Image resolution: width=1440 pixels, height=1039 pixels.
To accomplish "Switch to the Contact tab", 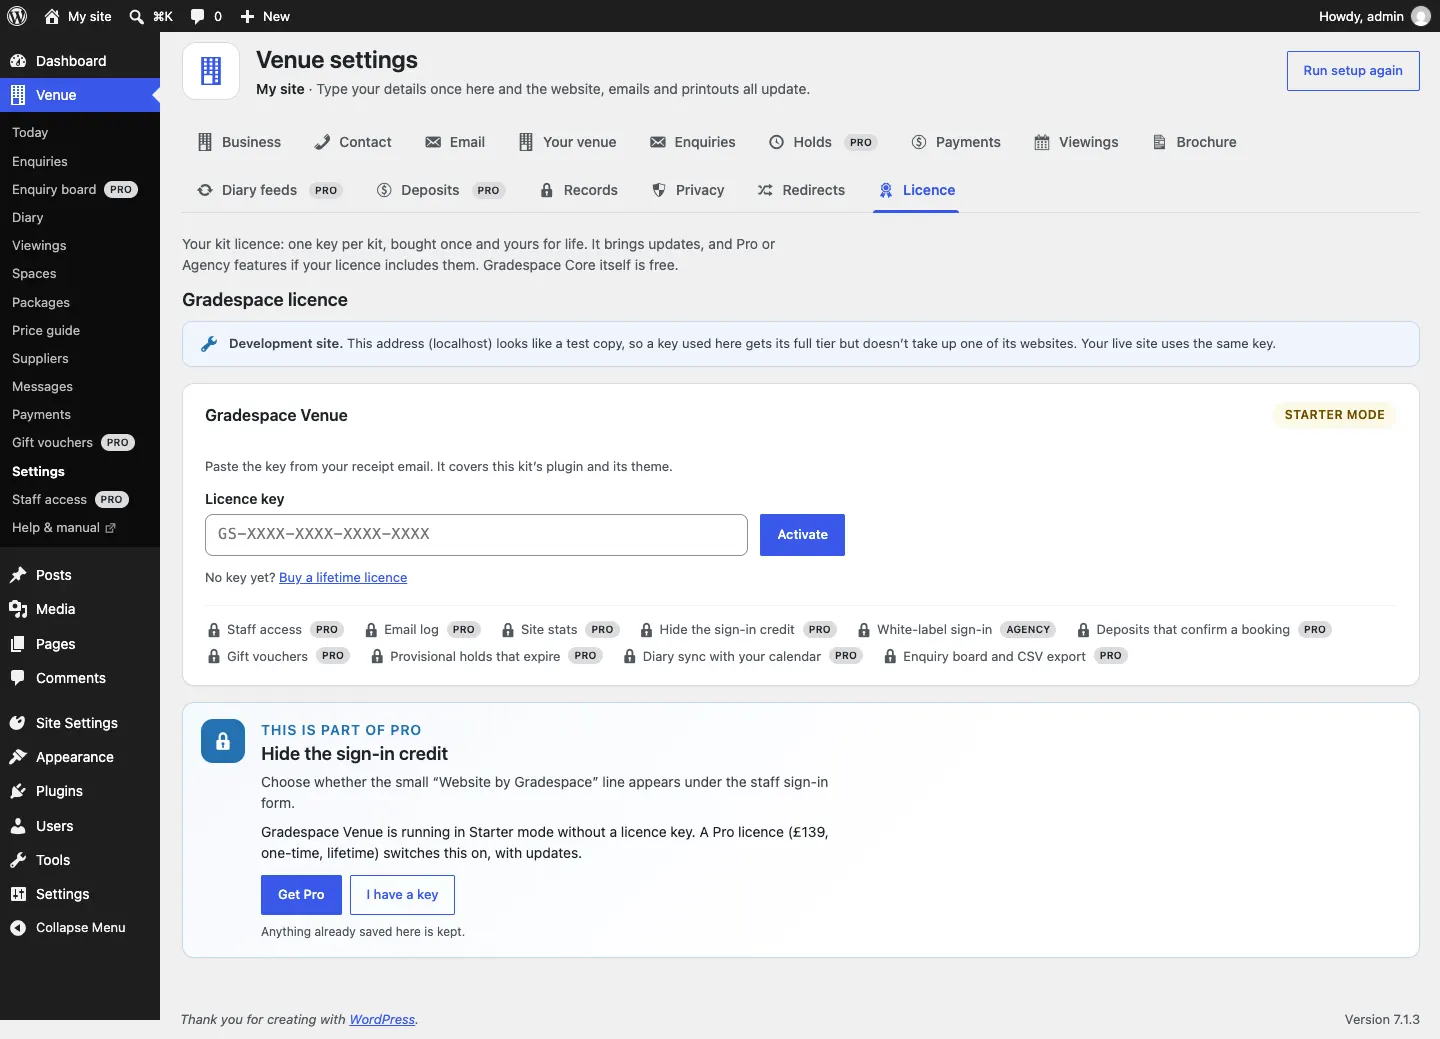I will [353, 142].
